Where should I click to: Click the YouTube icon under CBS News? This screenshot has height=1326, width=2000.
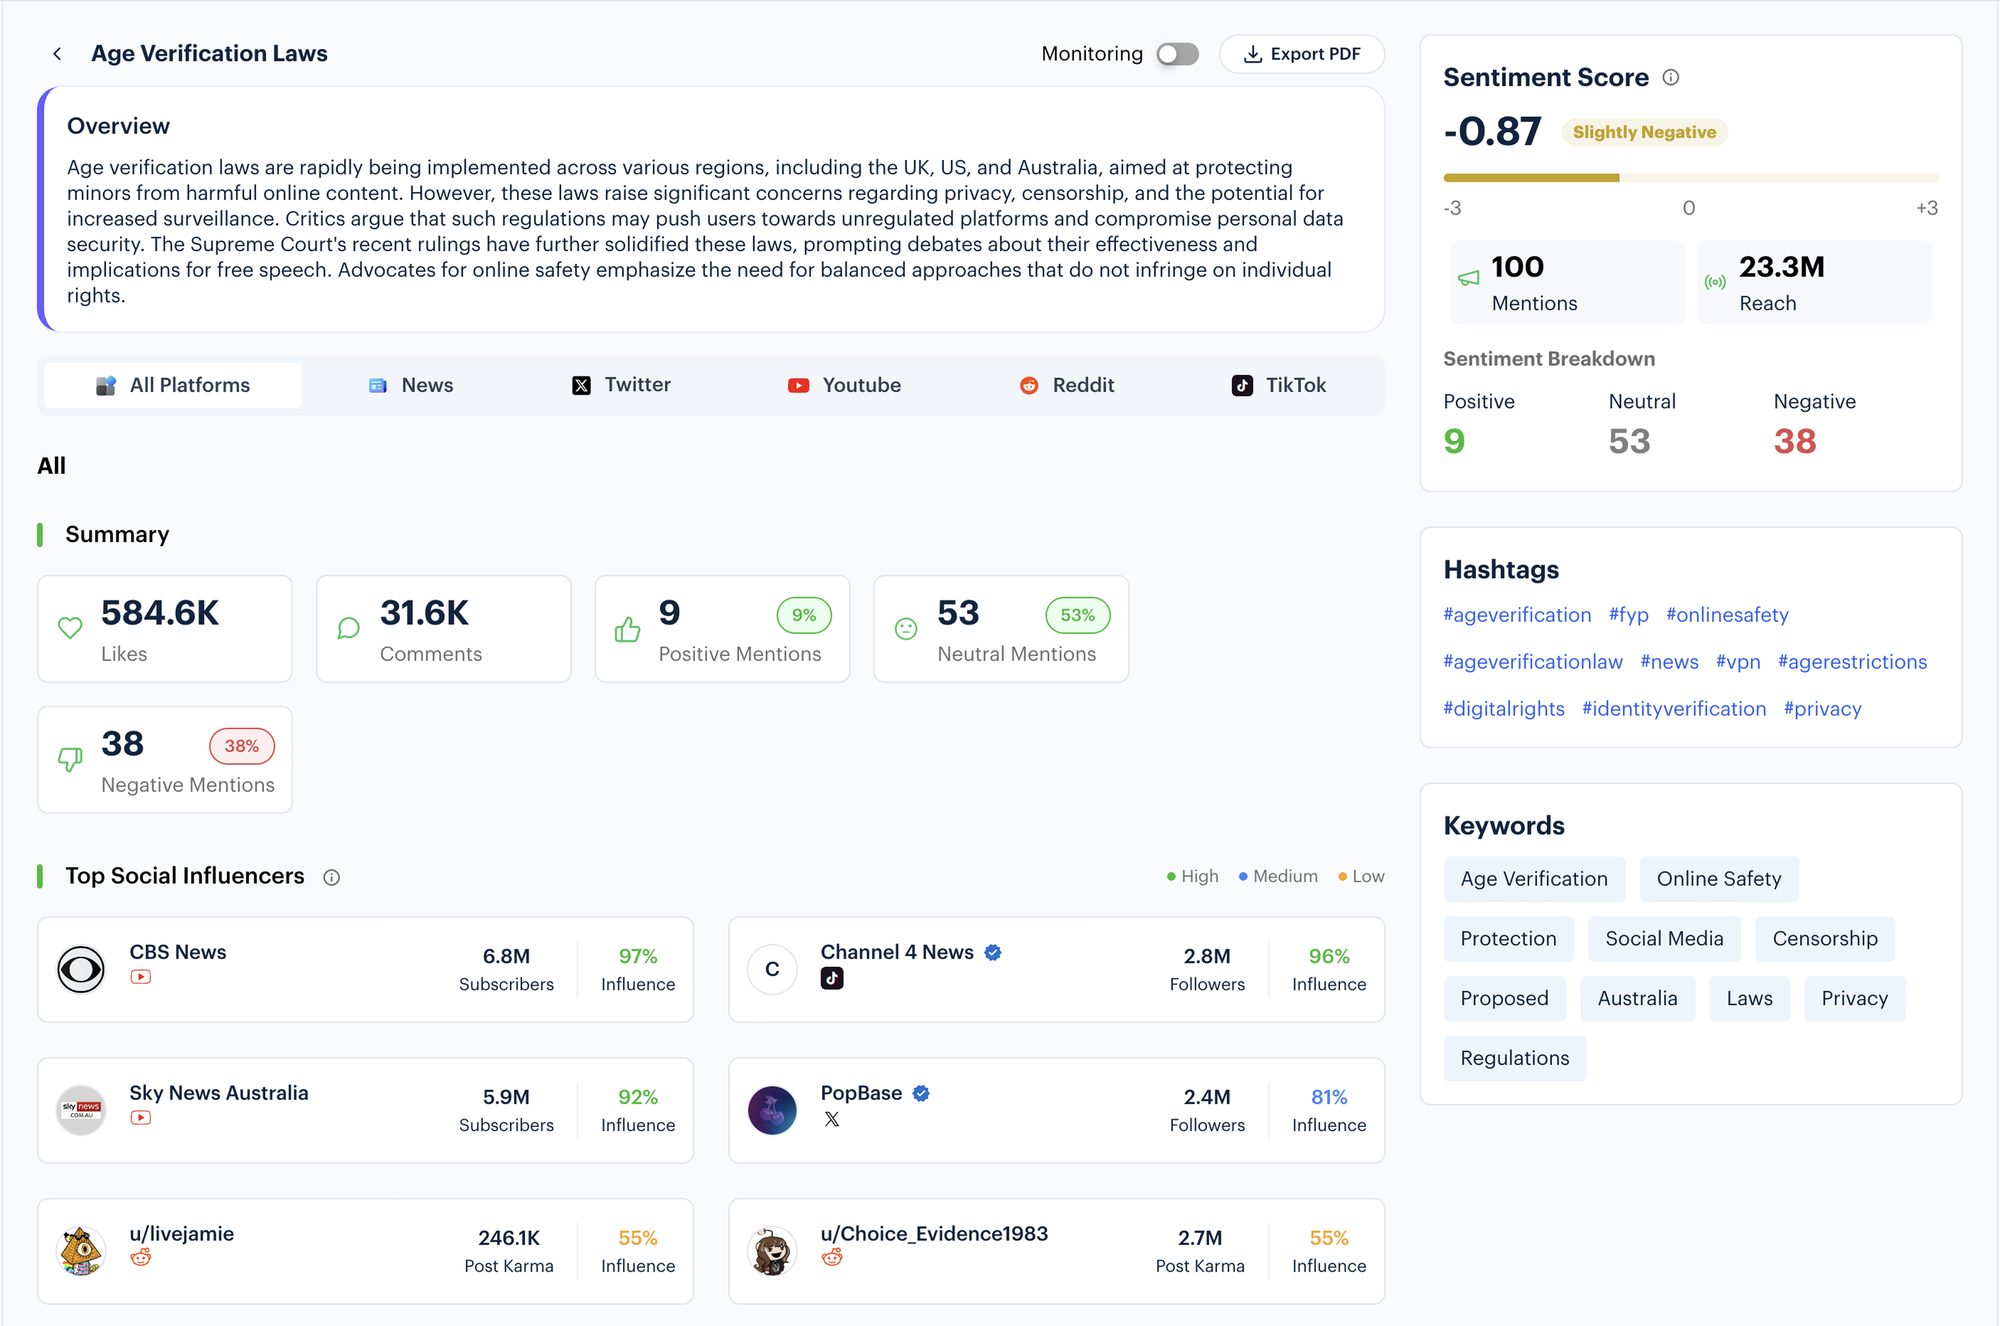141,977
